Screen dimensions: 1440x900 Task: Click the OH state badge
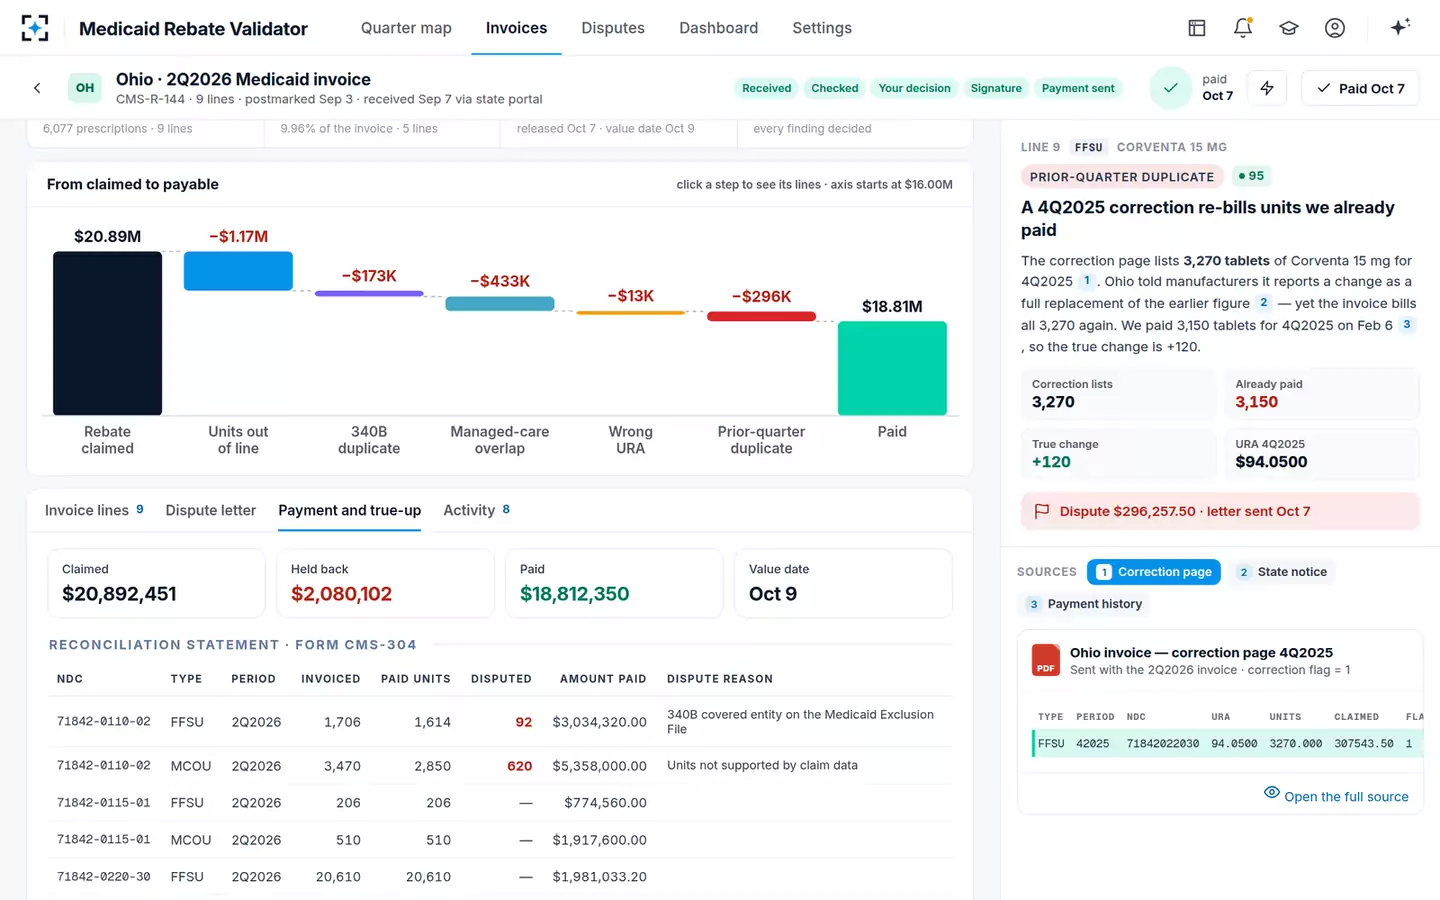[x=85, y=88]
